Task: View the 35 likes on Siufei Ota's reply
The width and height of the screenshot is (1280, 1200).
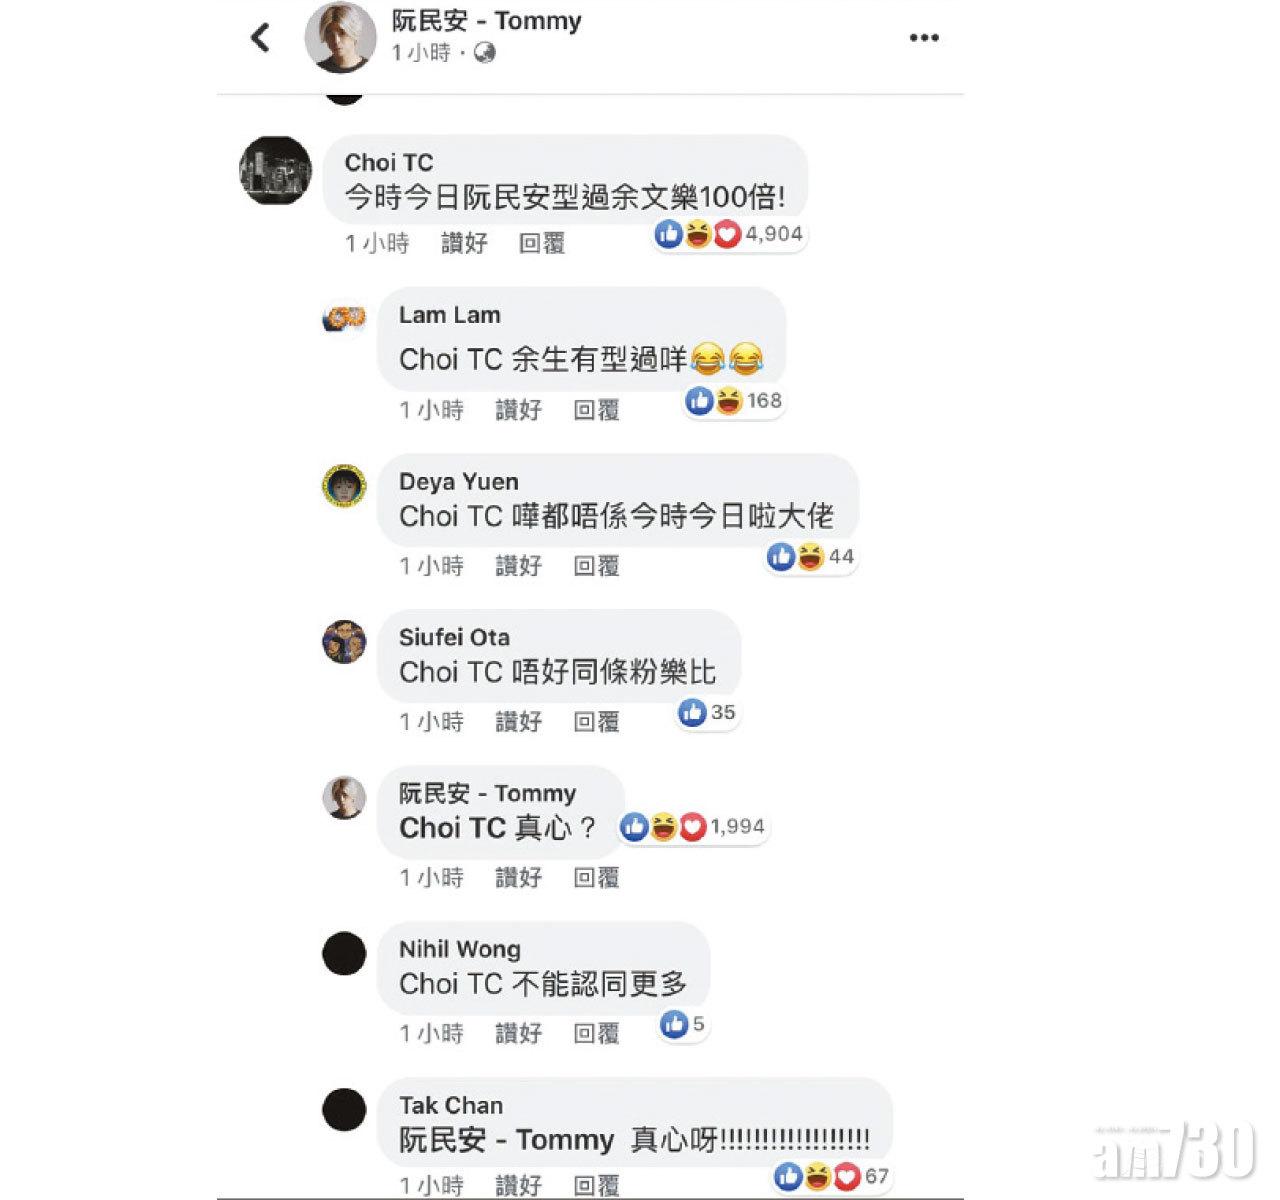Action: 707,713
